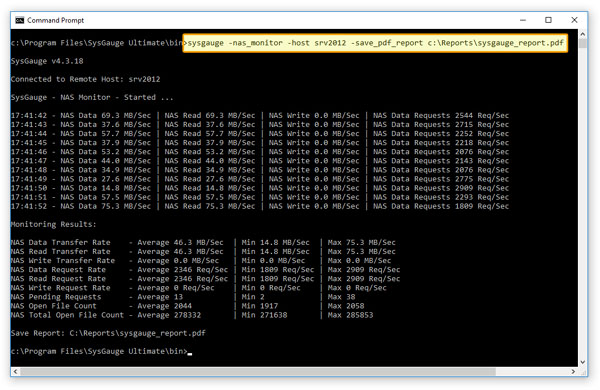The image size is (600, 390).
Task: Click the 17:41:49 NAS Data 27.6 row
Action: click(x=260, y=179)
